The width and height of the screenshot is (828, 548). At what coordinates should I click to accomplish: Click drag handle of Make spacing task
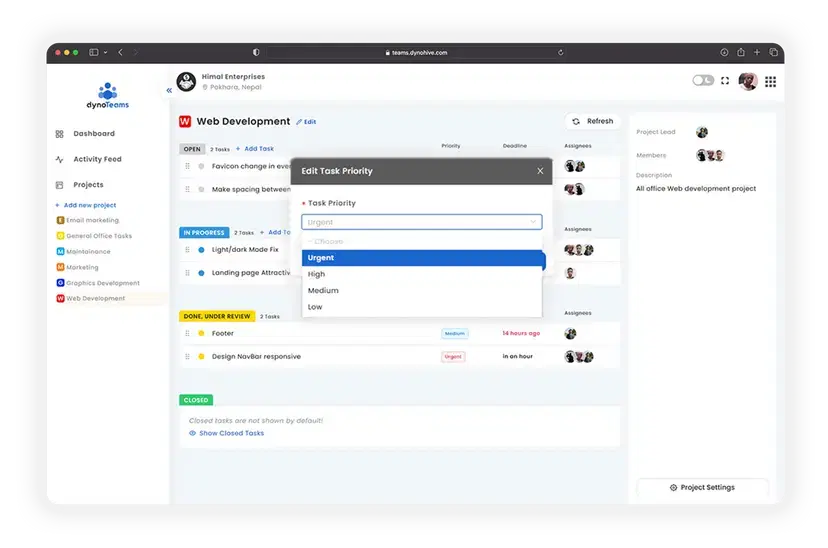(x=187, y=189)
